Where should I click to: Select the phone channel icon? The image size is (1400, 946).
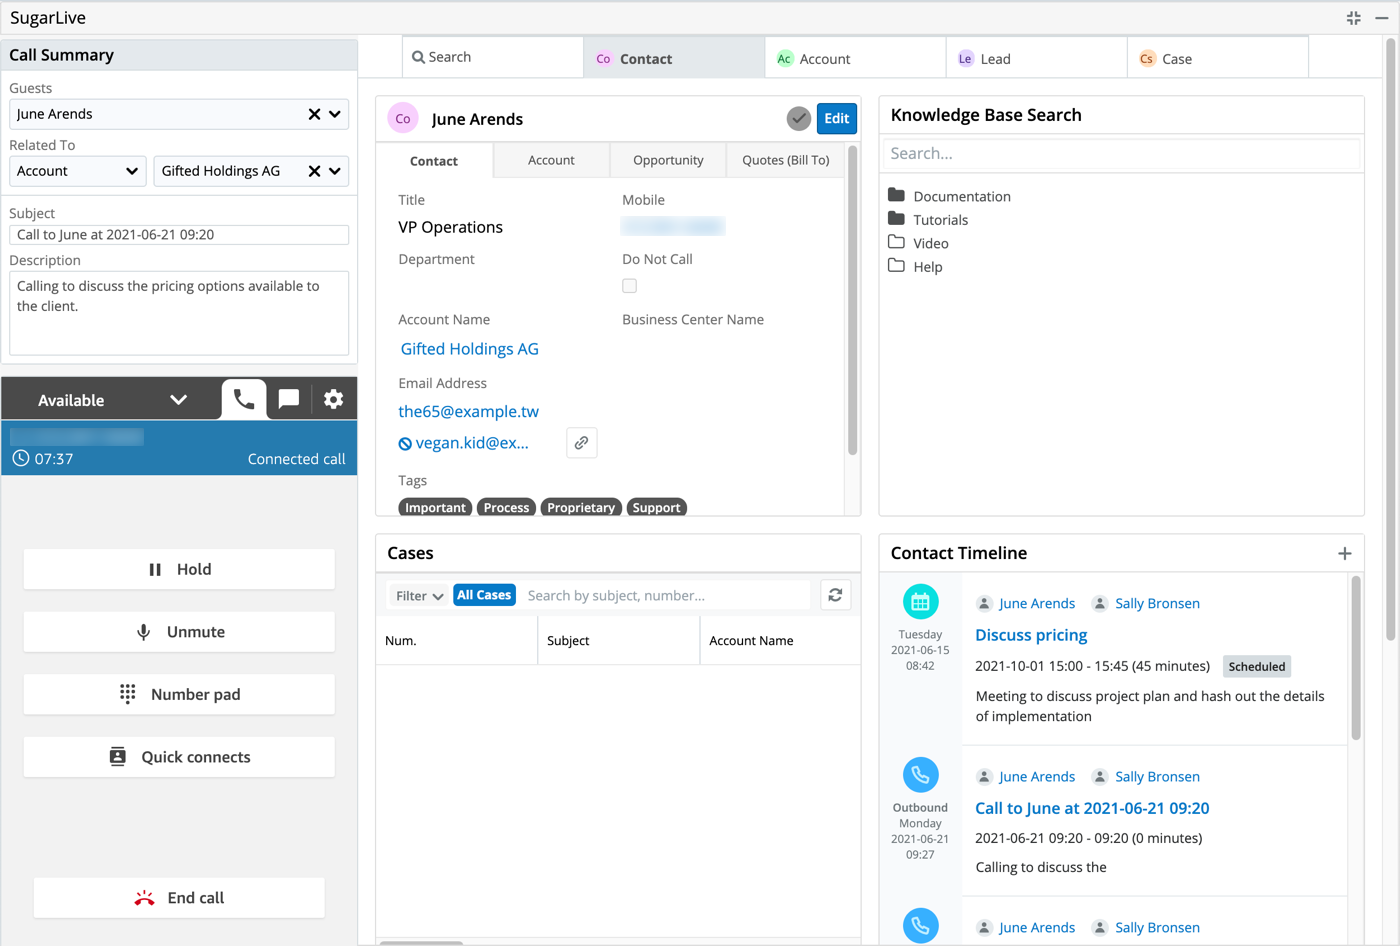pyautogui.click(x=242, y=399)
